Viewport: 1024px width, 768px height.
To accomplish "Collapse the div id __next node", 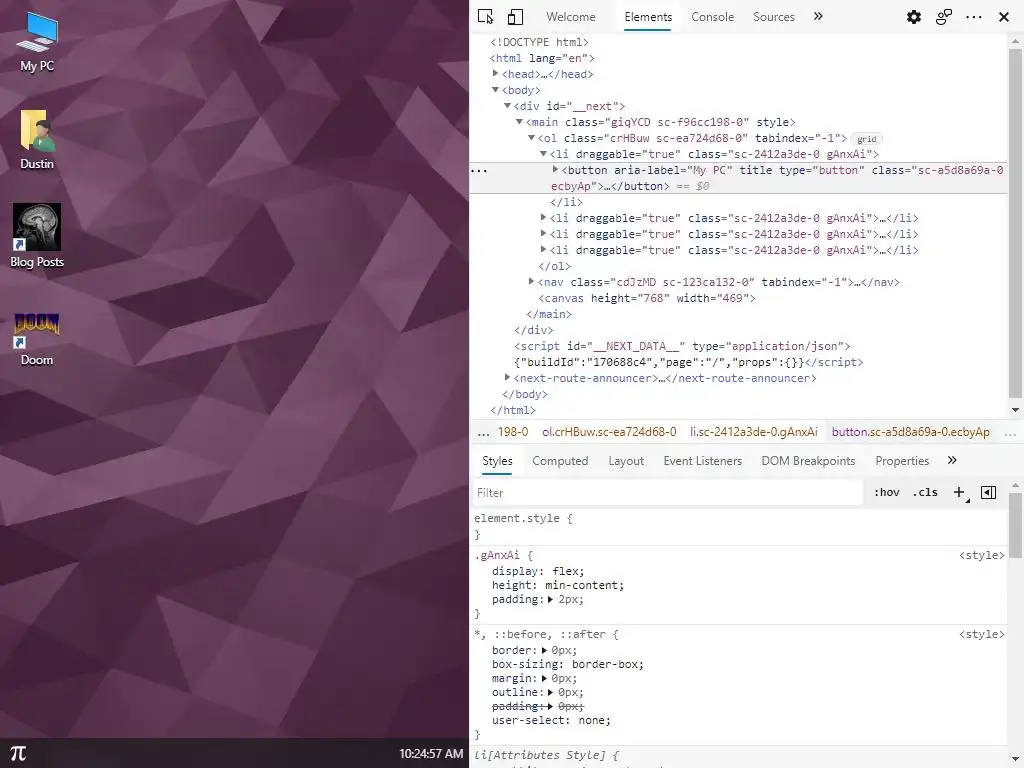I will [x=507, y=105].
